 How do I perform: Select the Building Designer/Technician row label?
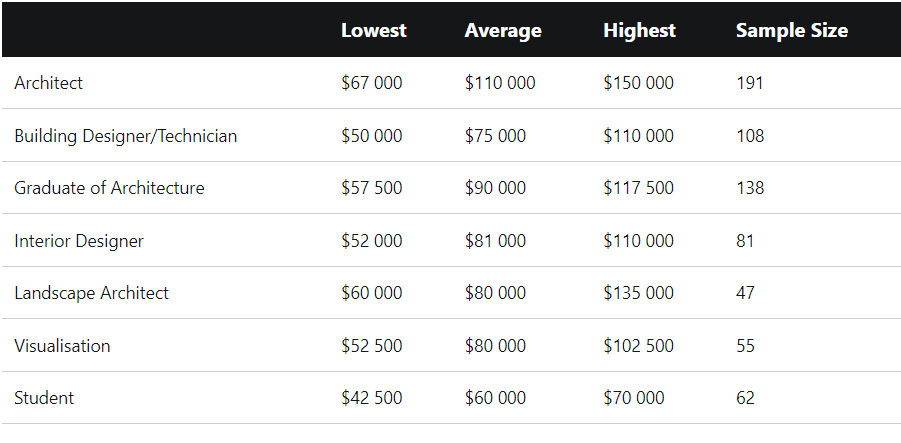coord(125,136)
